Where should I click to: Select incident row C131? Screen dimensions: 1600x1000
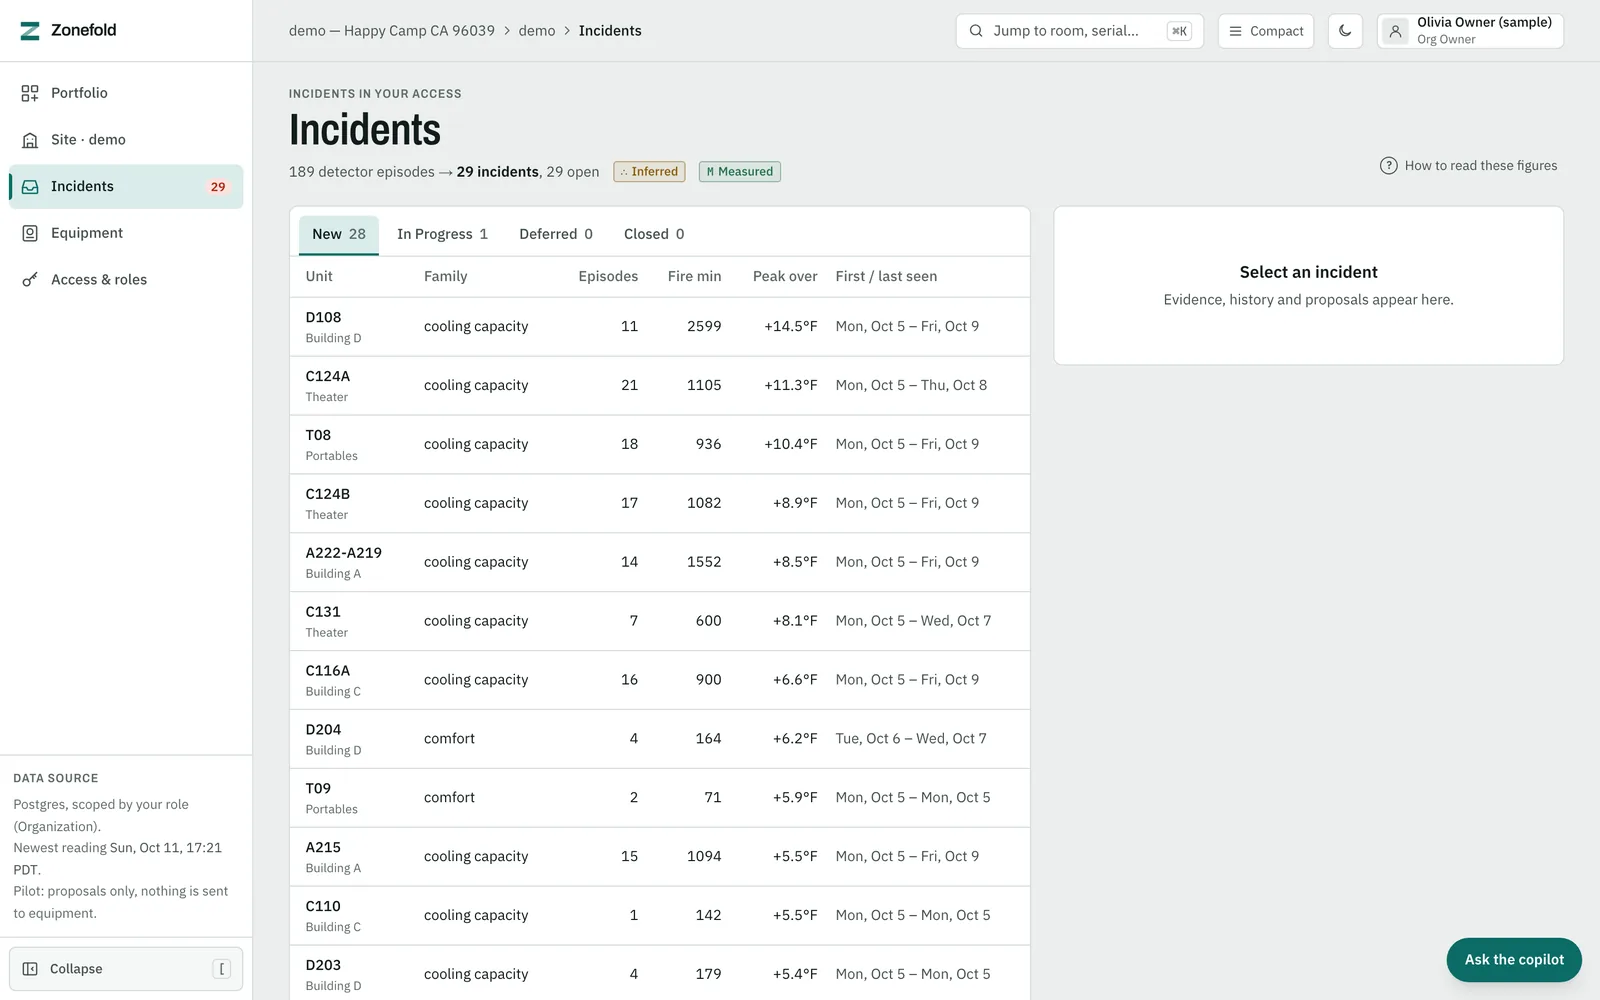click(660, 622)
